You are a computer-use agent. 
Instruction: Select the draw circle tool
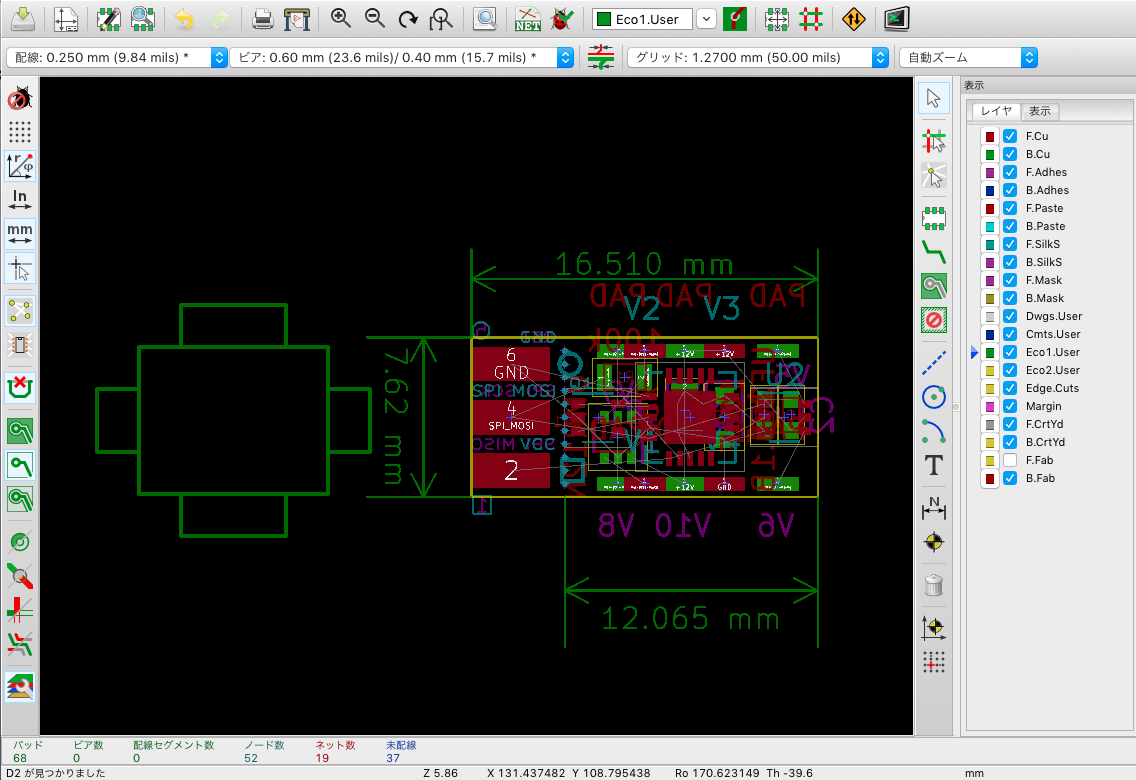[x=934, y=397]
